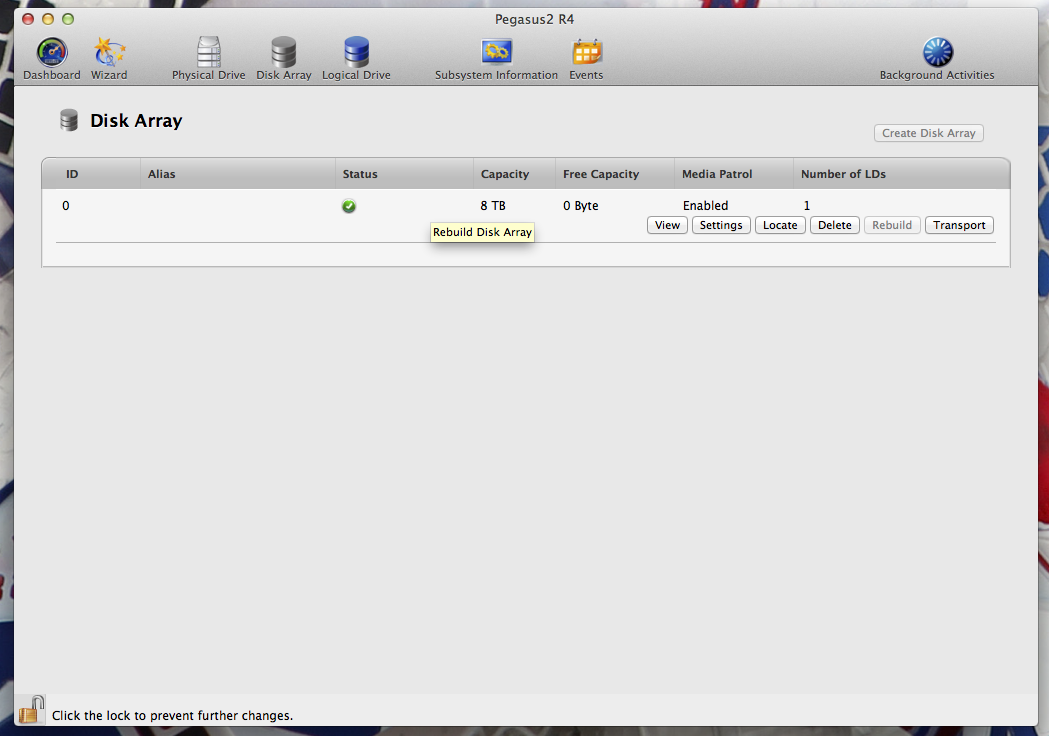The height and width of the screenshot is (736, 1049).
Task: View Subsystem Information
Action: tap(497, 57)
